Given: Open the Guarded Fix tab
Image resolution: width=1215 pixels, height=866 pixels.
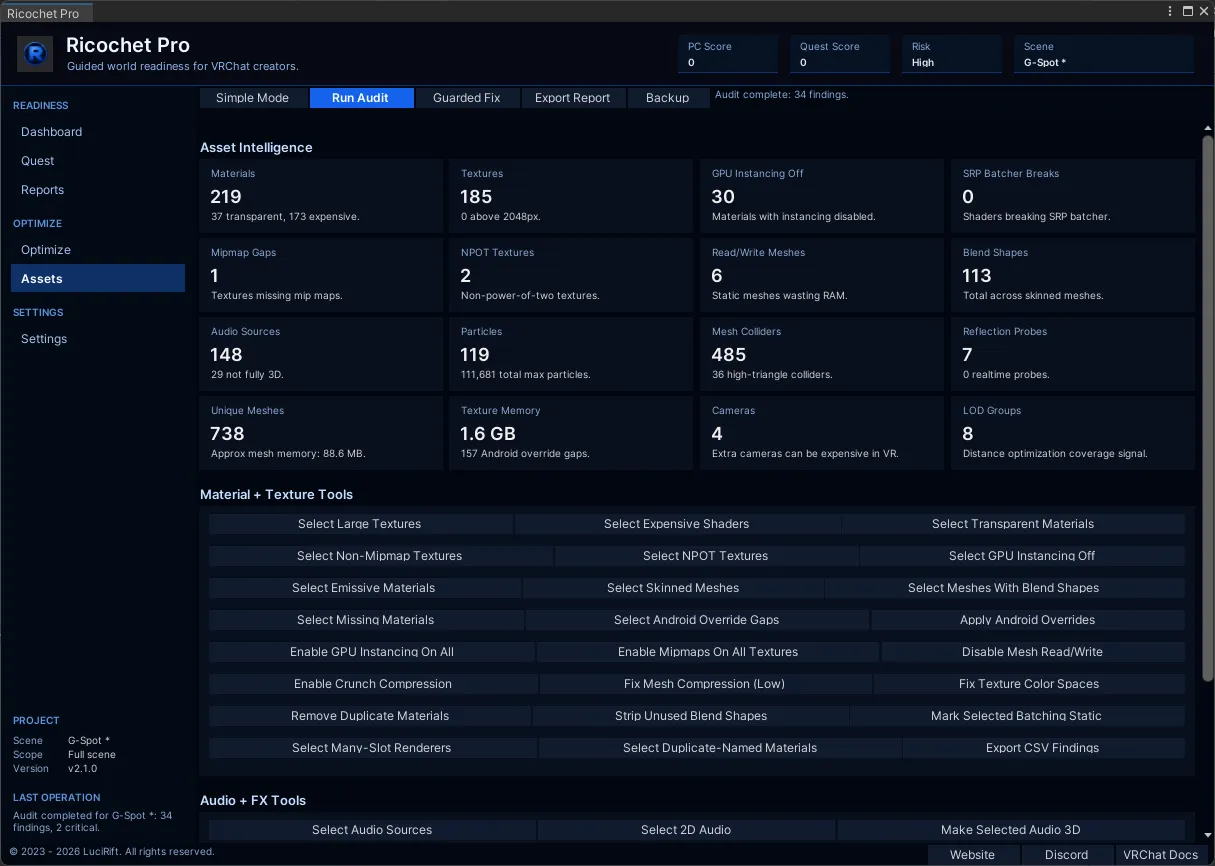Looking at the screenshot, I should 466,98.
